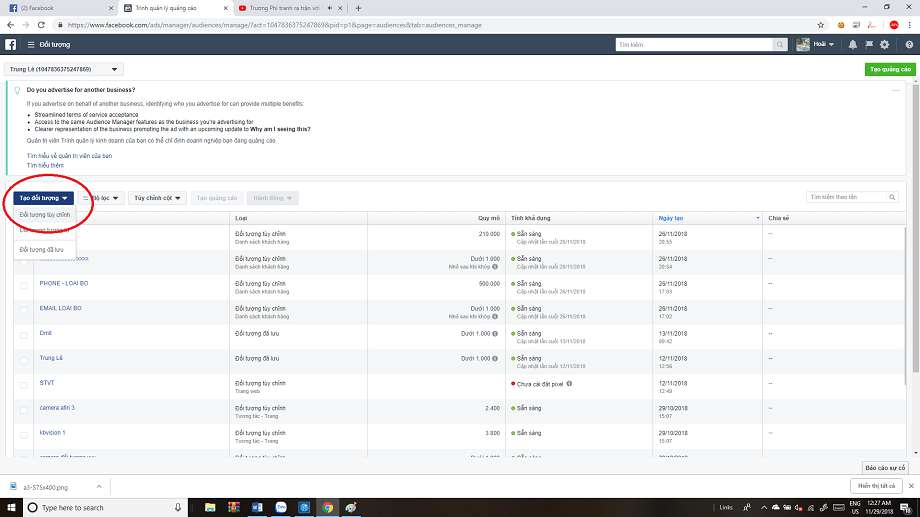
Task: Tick the checkbox for PHONE - LOAI BO
Action: pos(24,286)
